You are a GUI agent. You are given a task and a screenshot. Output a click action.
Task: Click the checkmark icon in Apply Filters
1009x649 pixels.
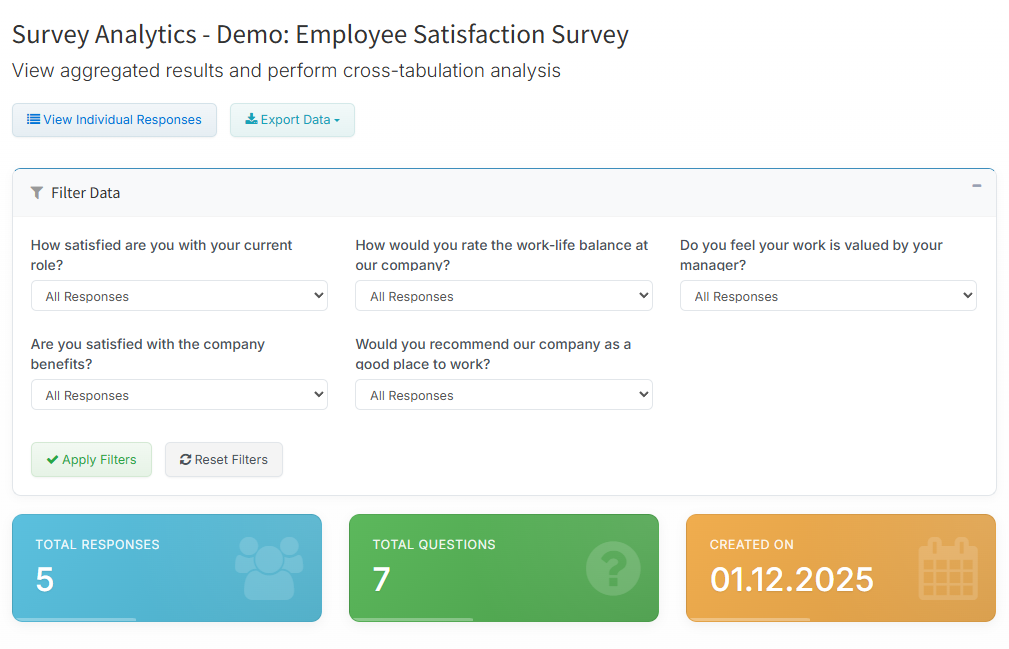click(x=52, y=460)
